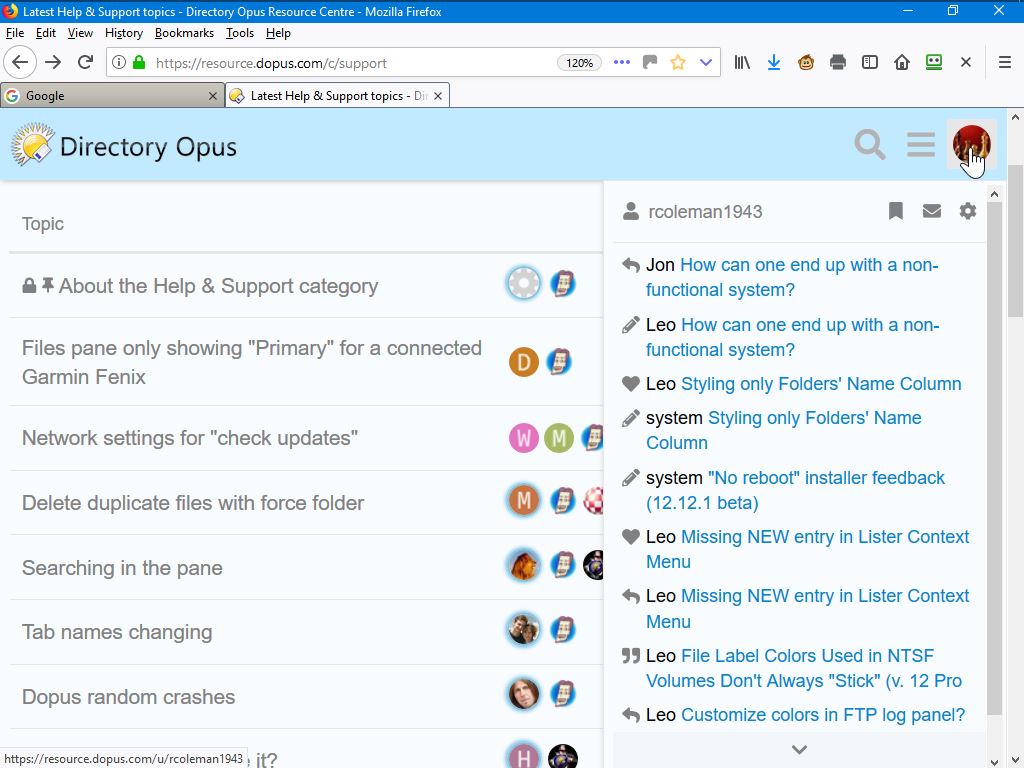Go back with the Firefox back arrow
The width and height of the screenshot is (1024, 768).
[x=20, y=63]
